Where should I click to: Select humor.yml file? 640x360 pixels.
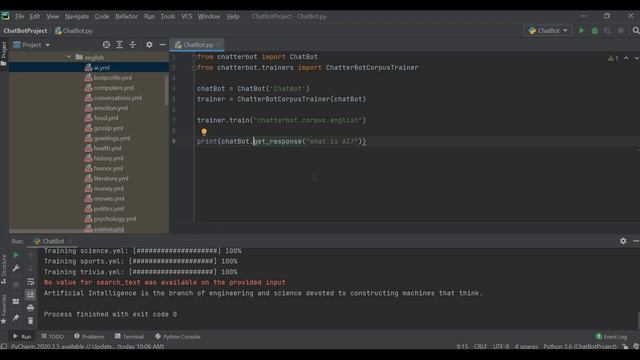point(108,168)
